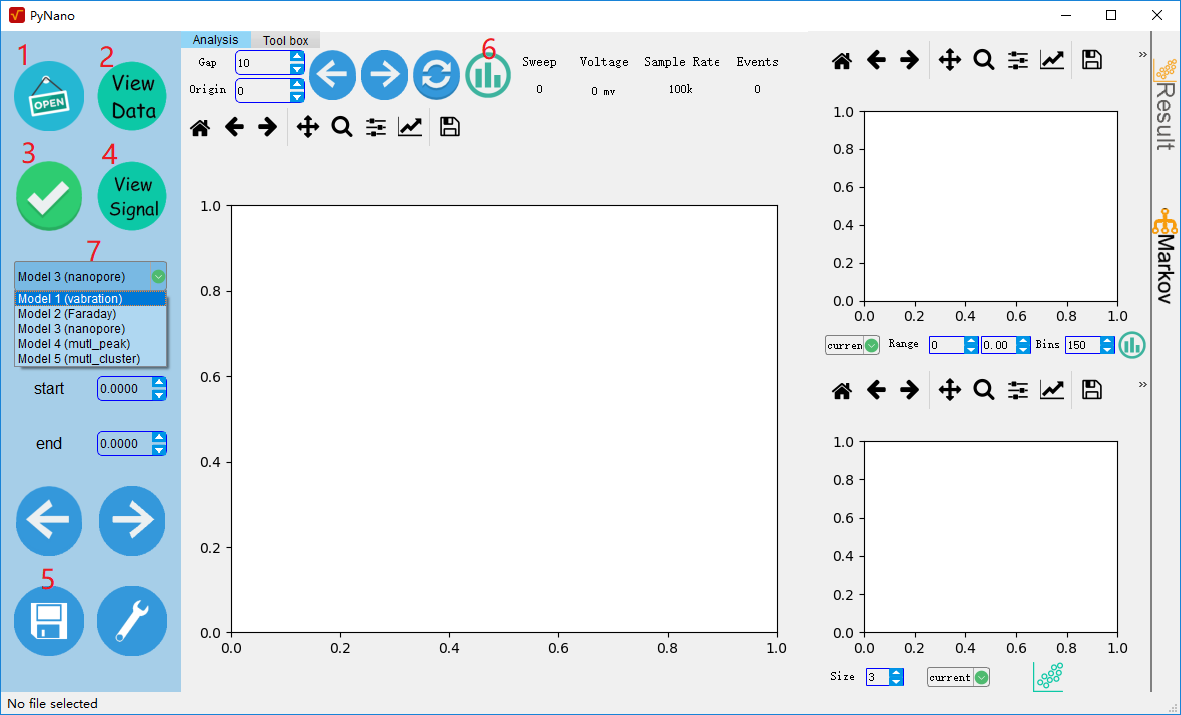
Task: Decrease the end value with down arrow
Action: (x=158, y=450)
